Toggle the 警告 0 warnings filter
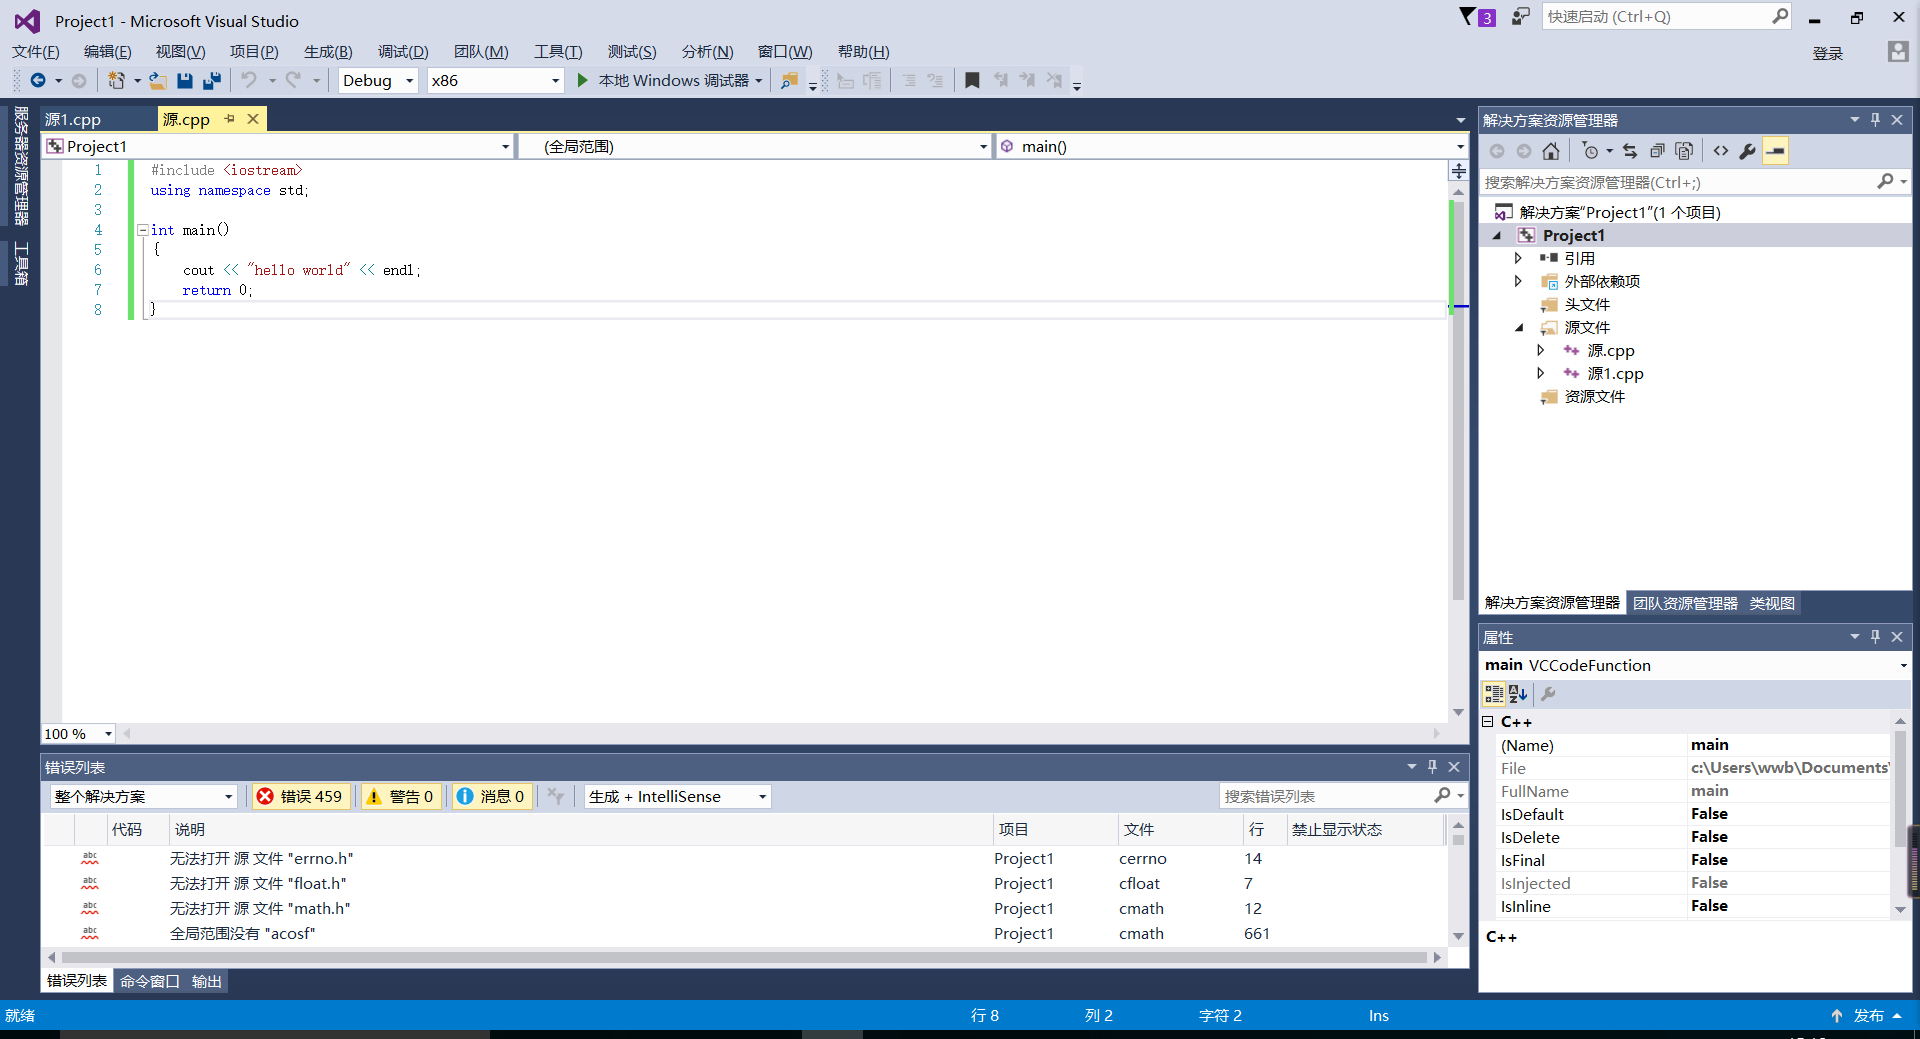 (x=400, y=797)
